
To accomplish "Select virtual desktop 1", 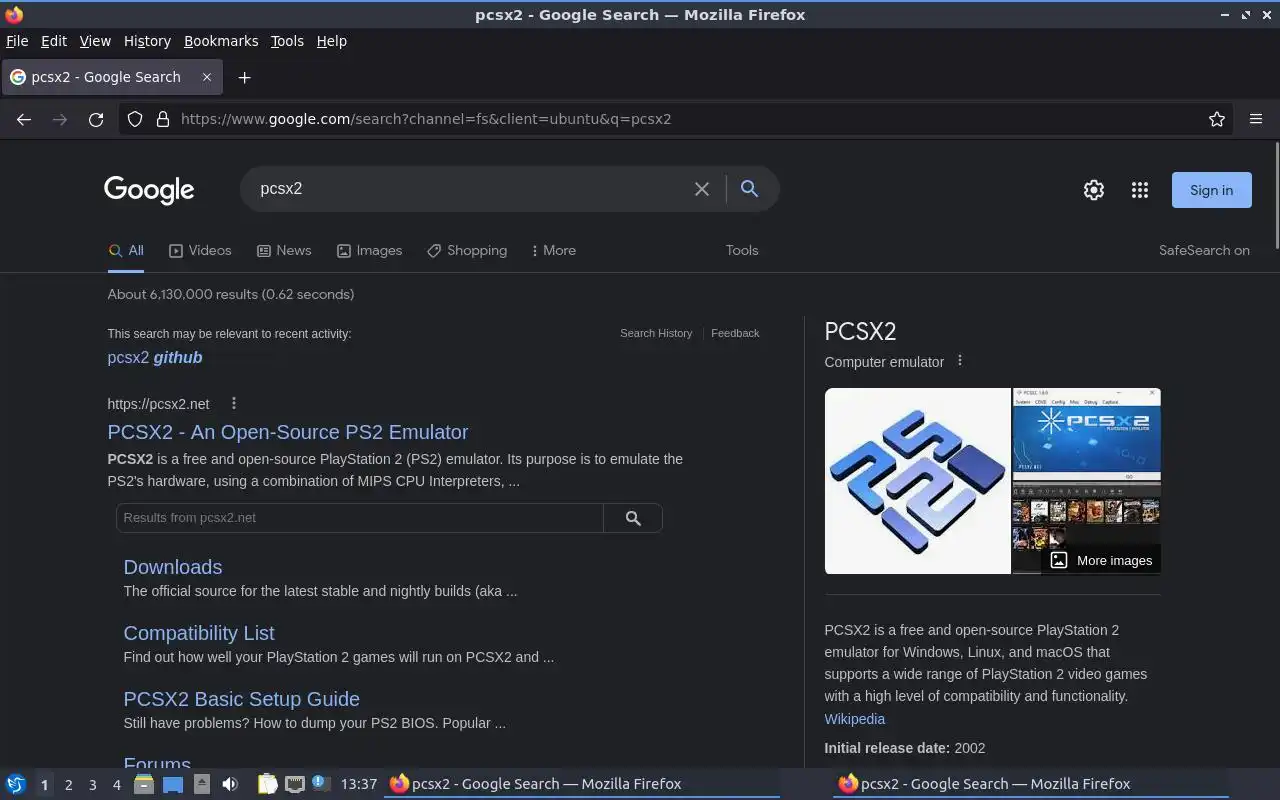I will click(x=44, y=785).
